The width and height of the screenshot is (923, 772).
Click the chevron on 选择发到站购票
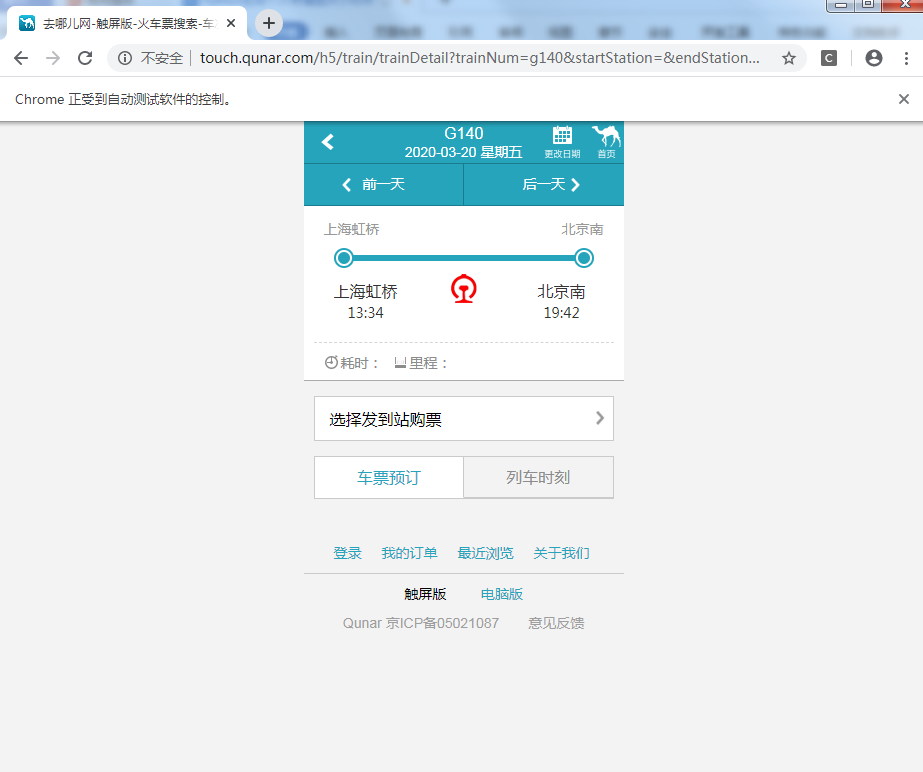point(600,418)
